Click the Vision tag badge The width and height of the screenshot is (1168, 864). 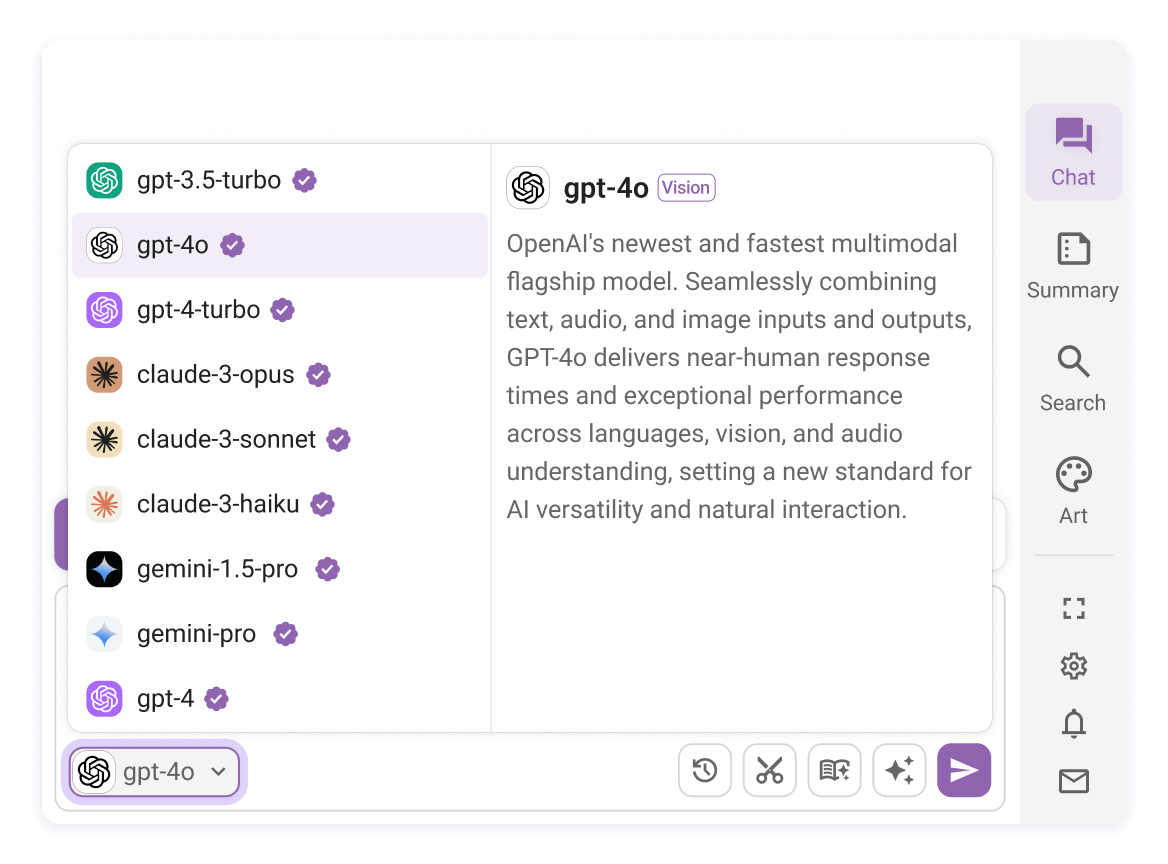(x=686, y=188)
